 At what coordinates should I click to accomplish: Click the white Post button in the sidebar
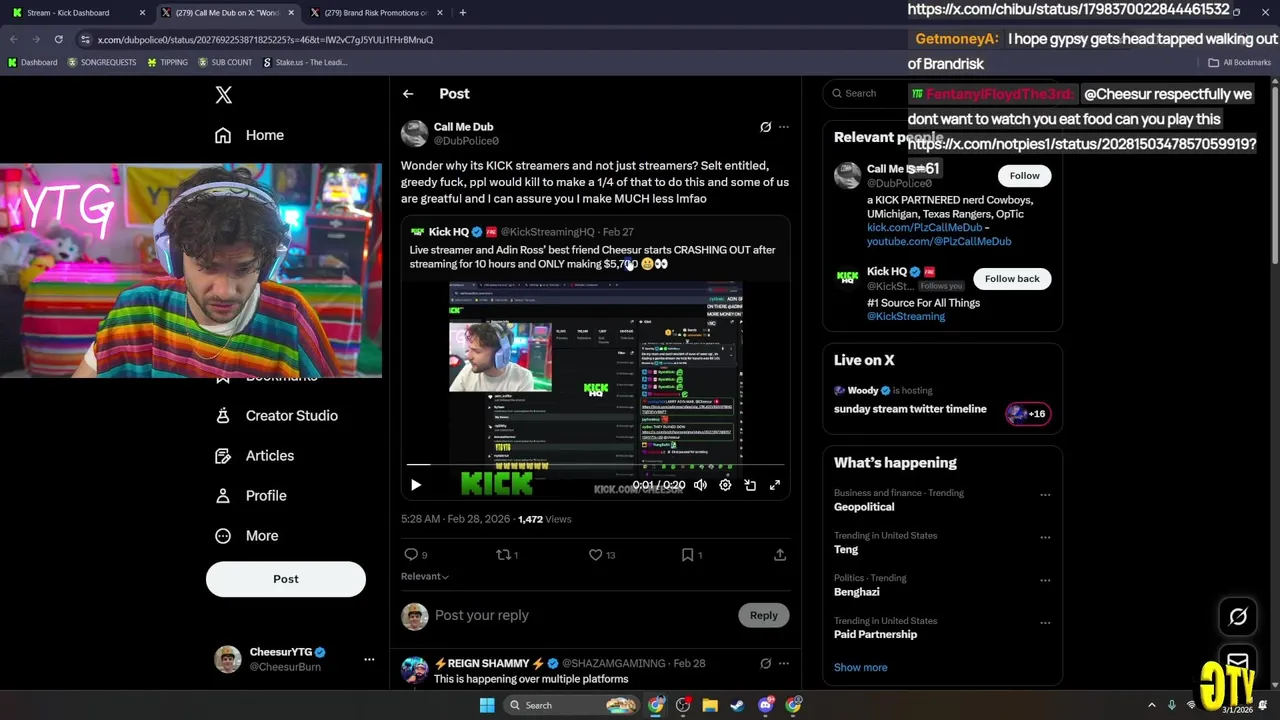[x=286, y=579]
